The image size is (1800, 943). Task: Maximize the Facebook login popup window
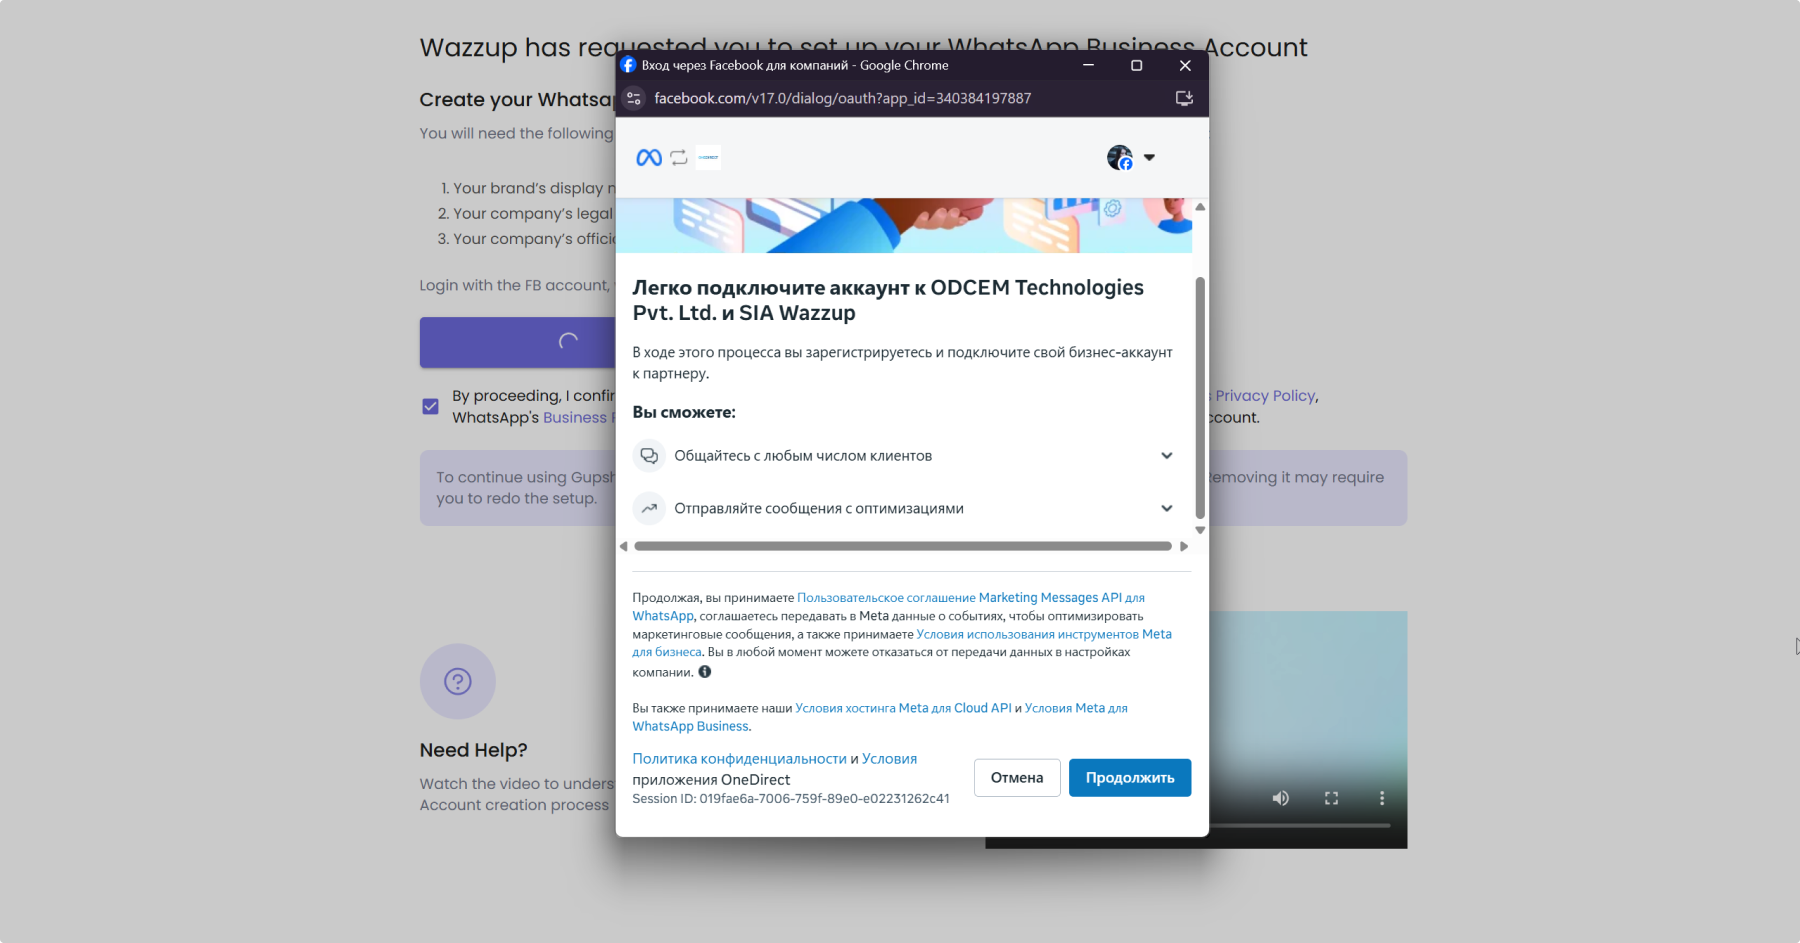[1136, 65]
